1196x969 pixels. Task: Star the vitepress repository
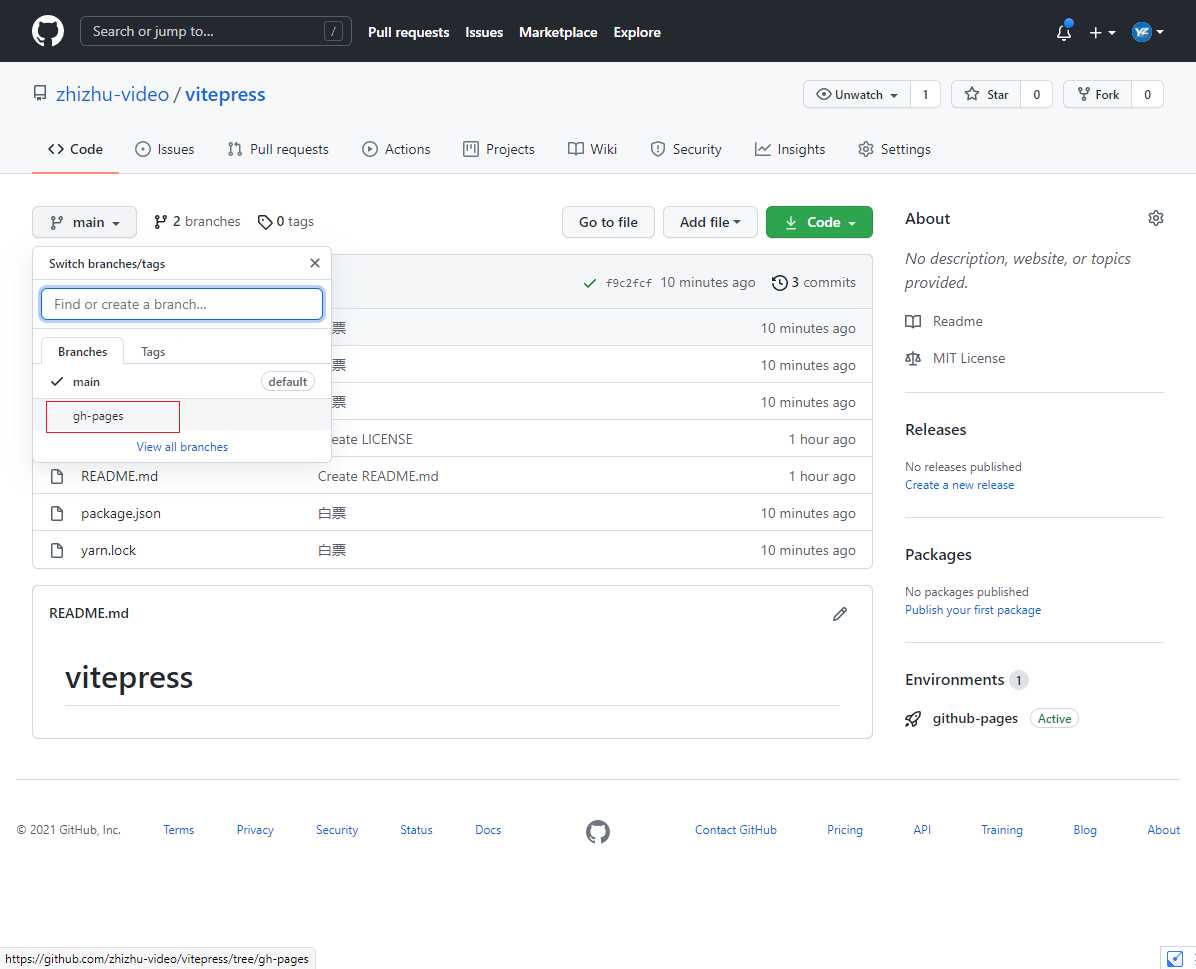tap(986, 95)
